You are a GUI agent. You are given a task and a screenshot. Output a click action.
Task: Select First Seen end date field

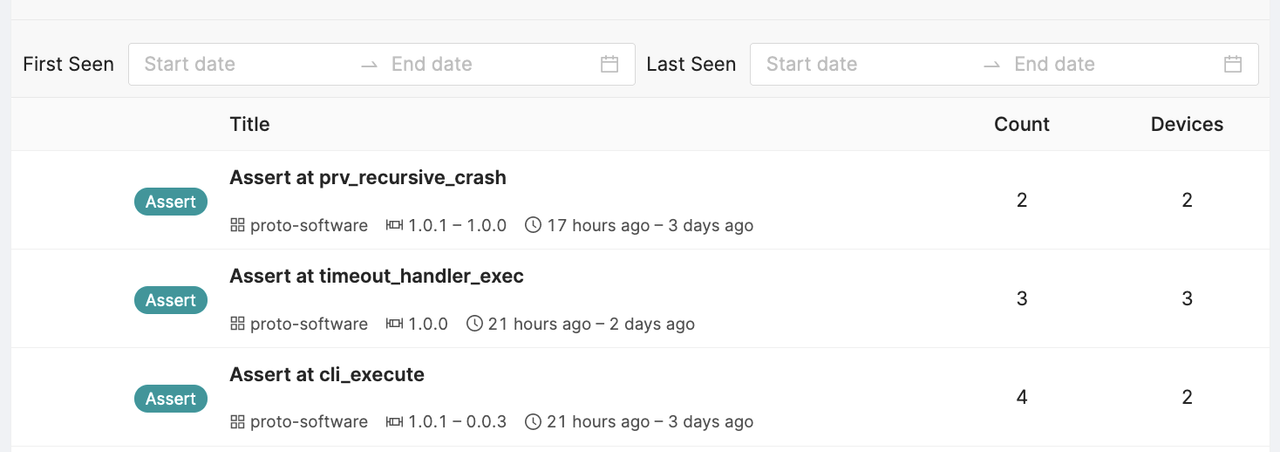click(x=480, y=64)
